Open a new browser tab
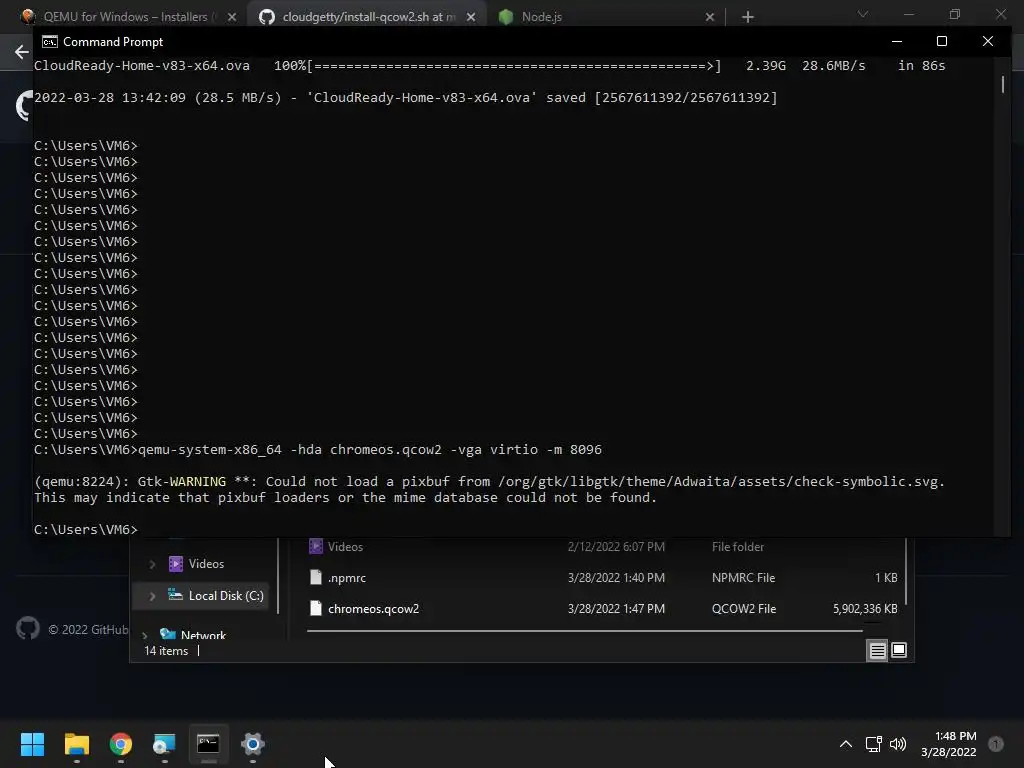This screenshot has width=1024, height=768. (x=748, y=17)
